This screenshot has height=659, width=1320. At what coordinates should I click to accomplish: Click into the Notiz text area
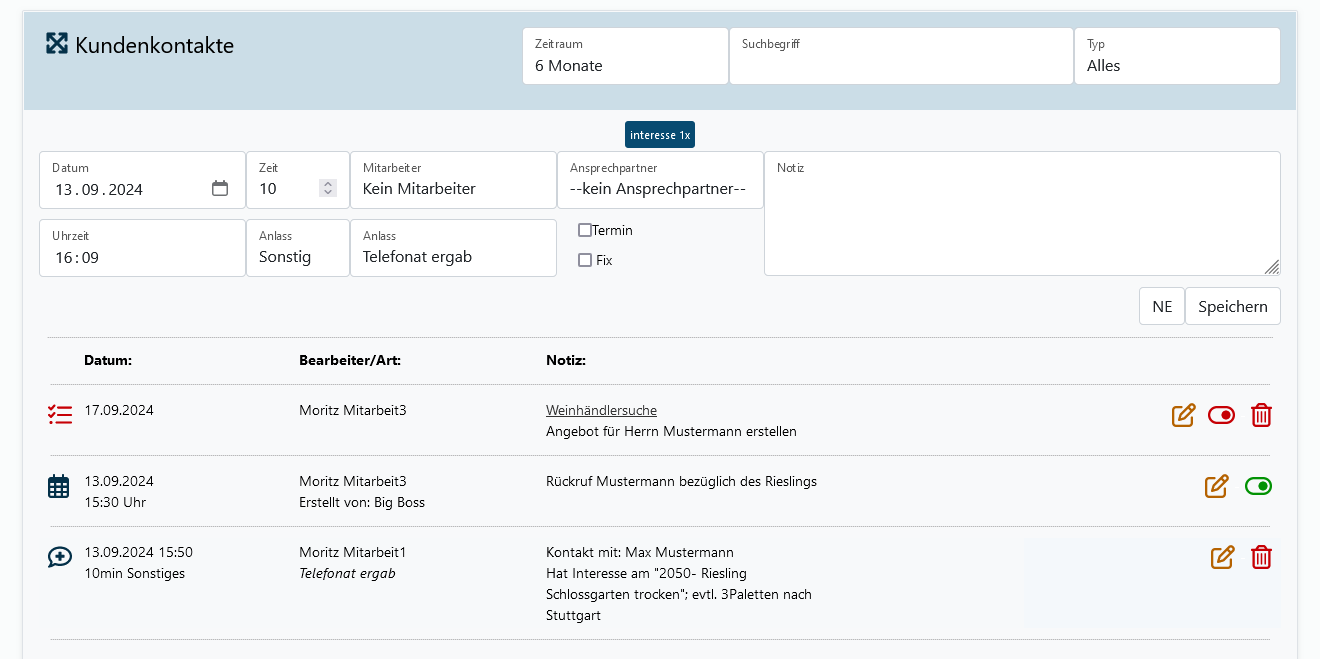[1021, 220]
